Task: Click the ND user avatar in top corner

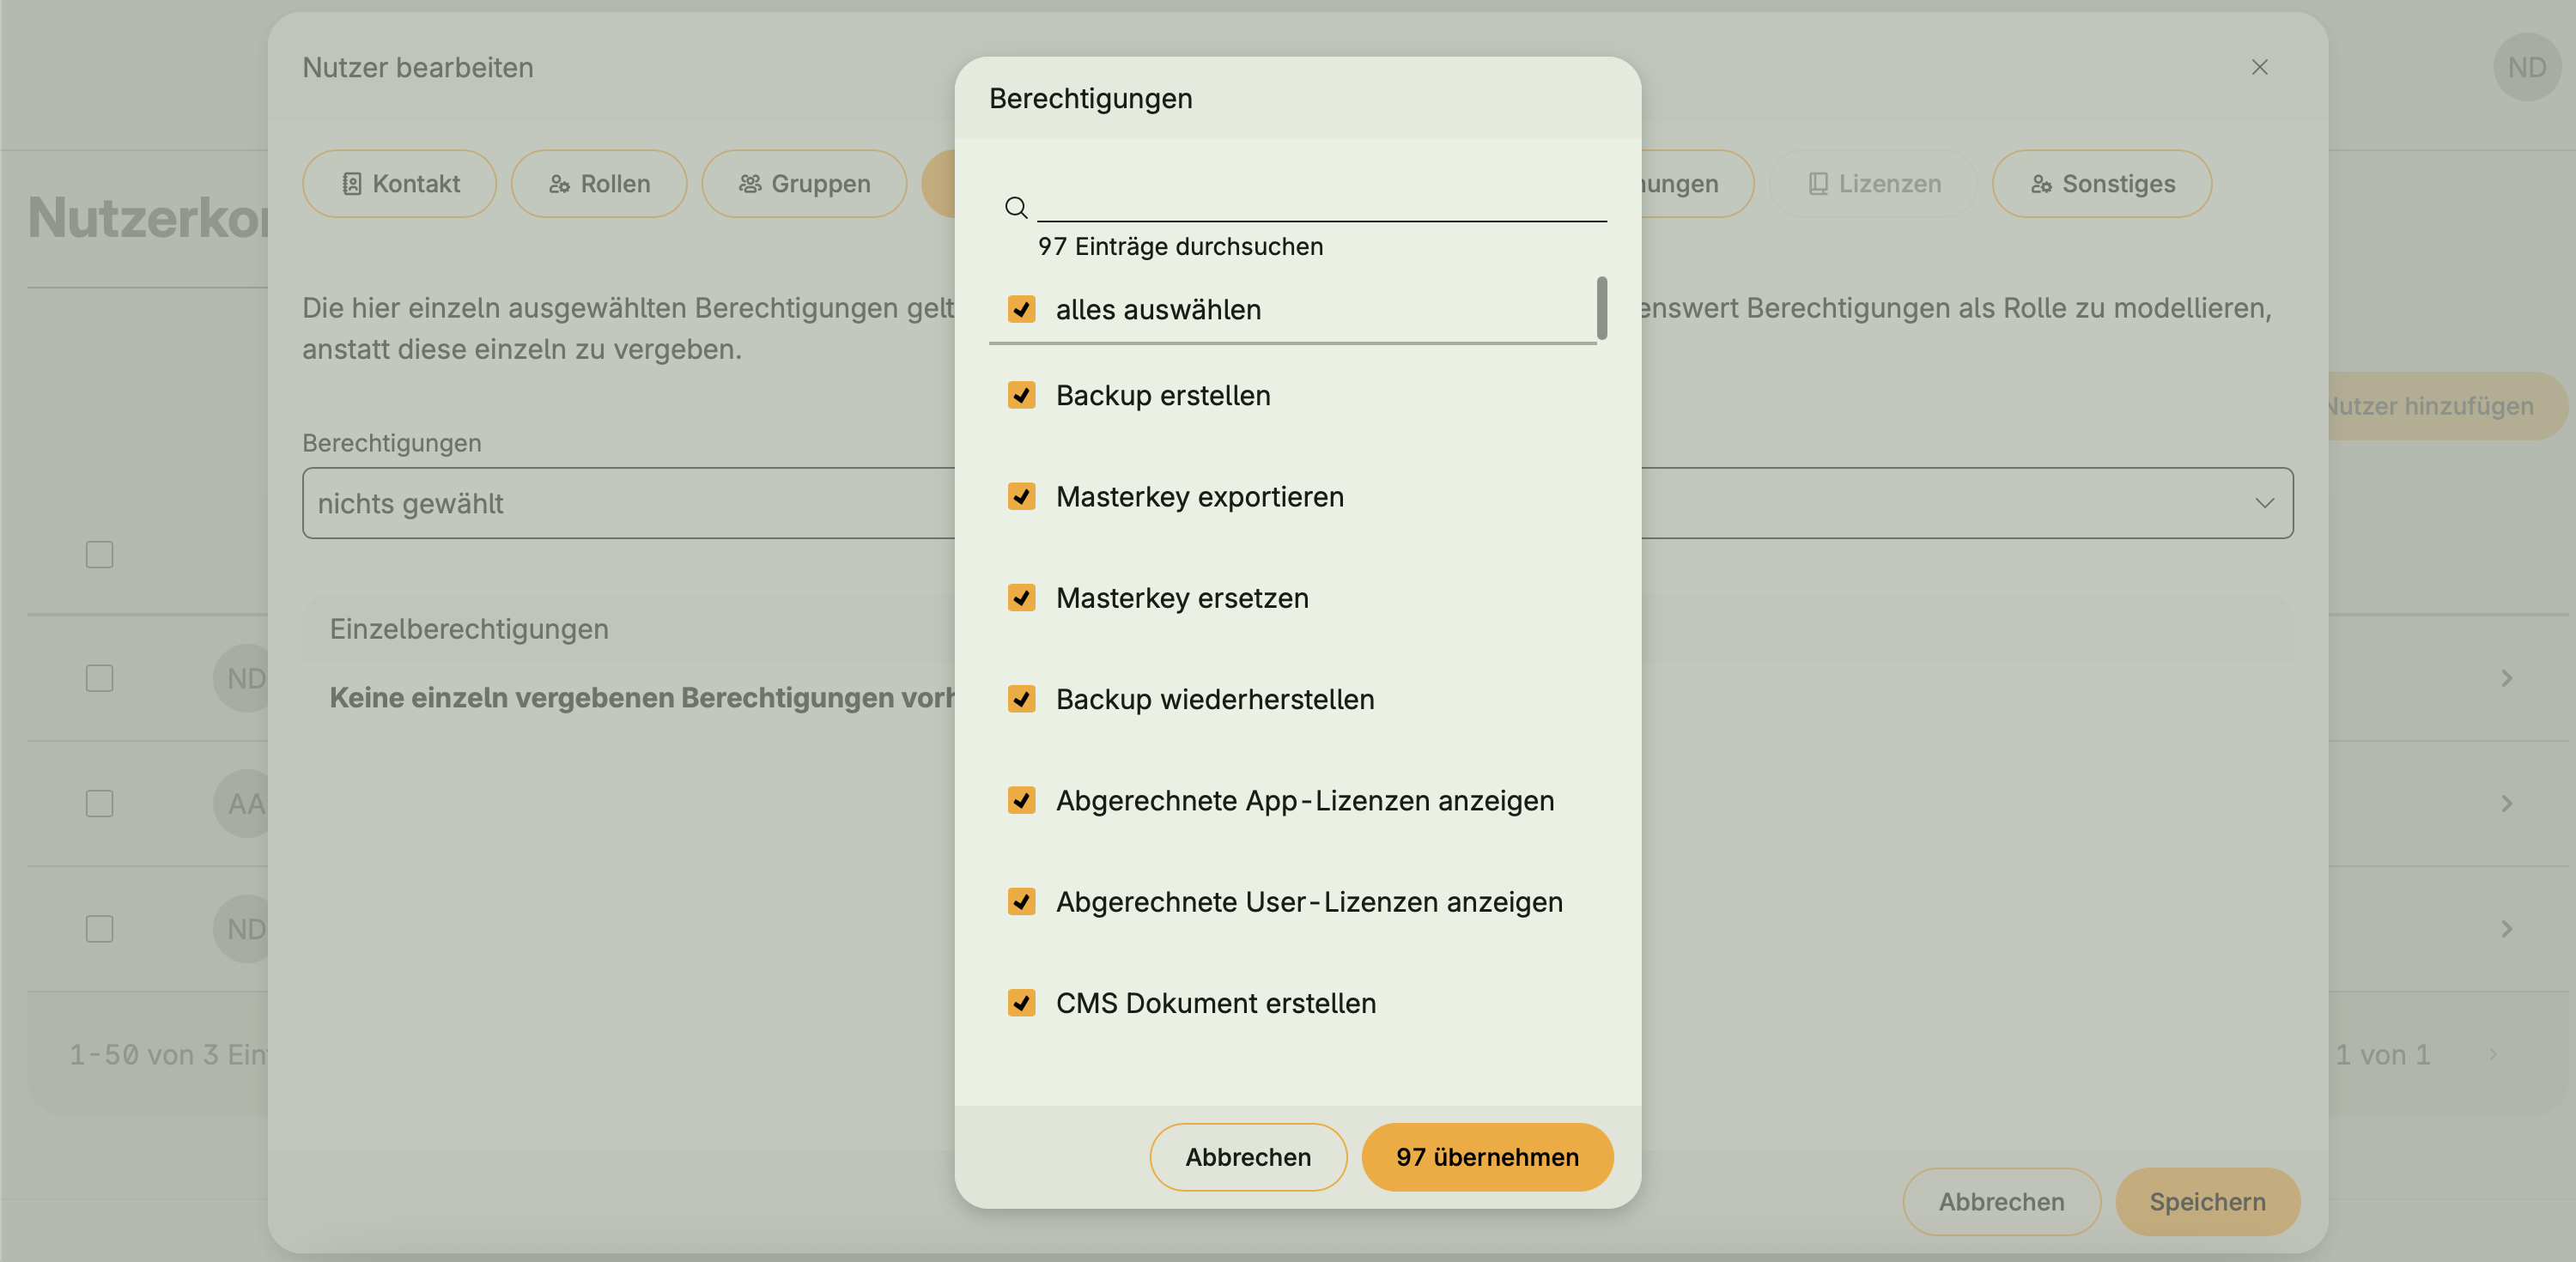Action: click(x=2526, y=67)
